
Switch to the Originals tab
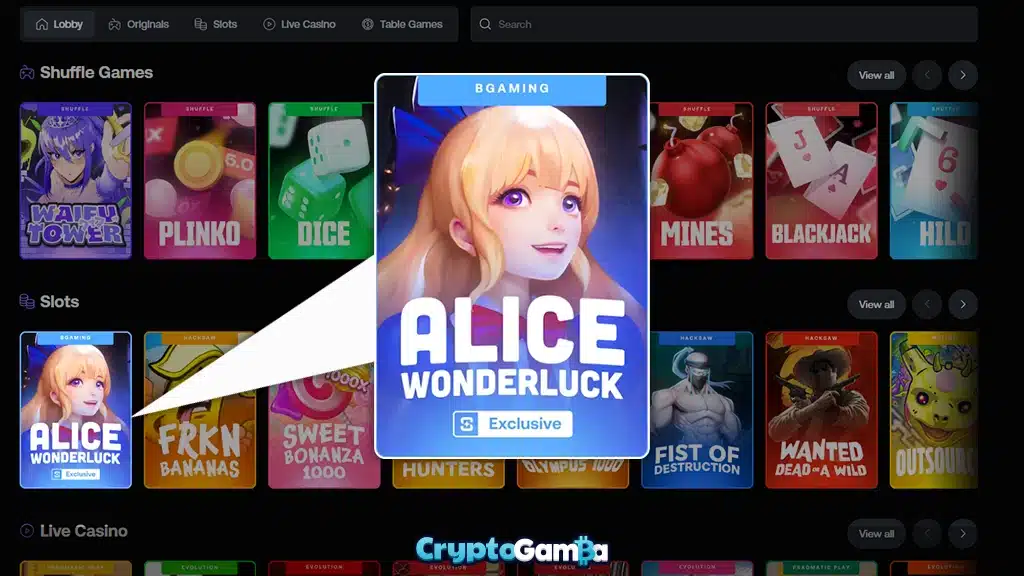coord(138,24)
